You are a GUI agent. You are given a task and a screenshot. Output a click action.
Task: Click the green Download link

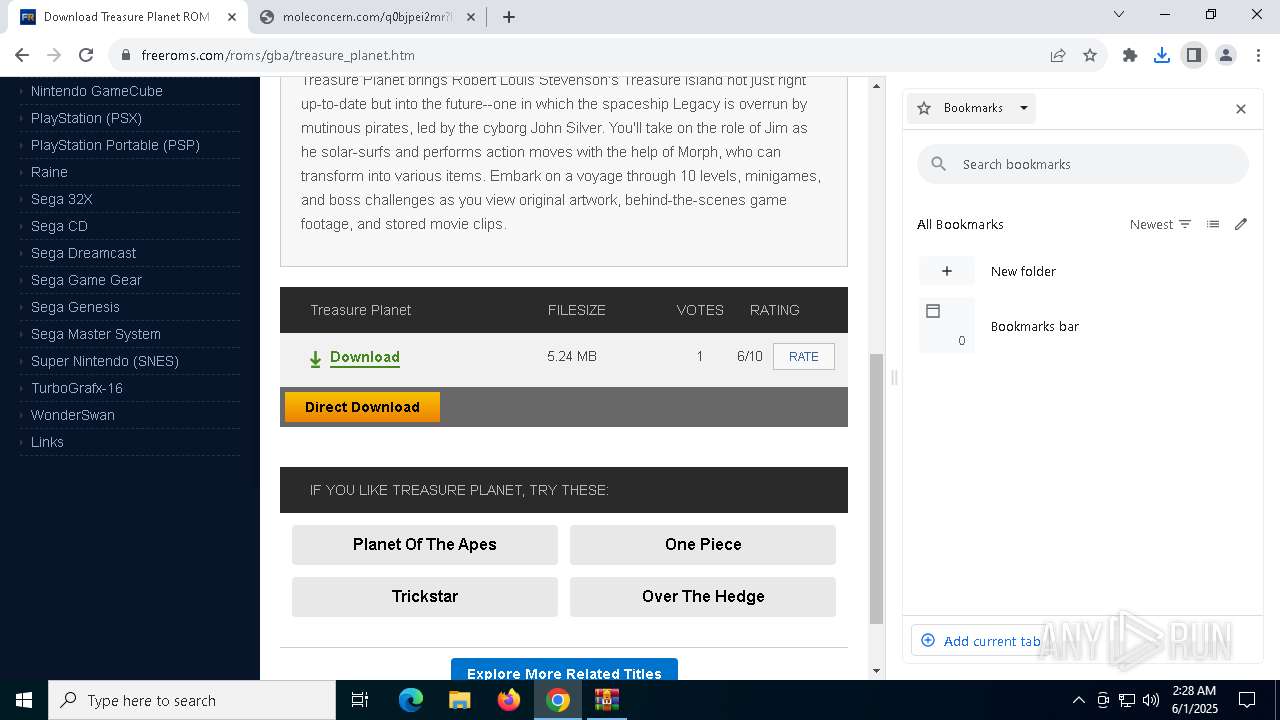click(x=364, y=357)
